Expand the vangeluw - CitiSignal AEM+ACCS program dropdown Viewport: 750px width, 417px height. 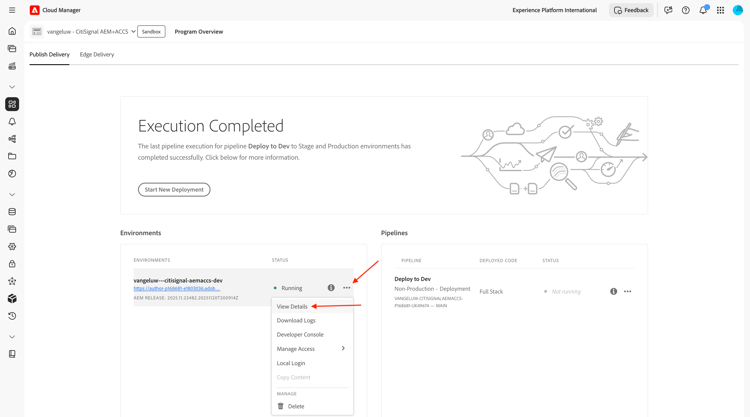point(133,32)
